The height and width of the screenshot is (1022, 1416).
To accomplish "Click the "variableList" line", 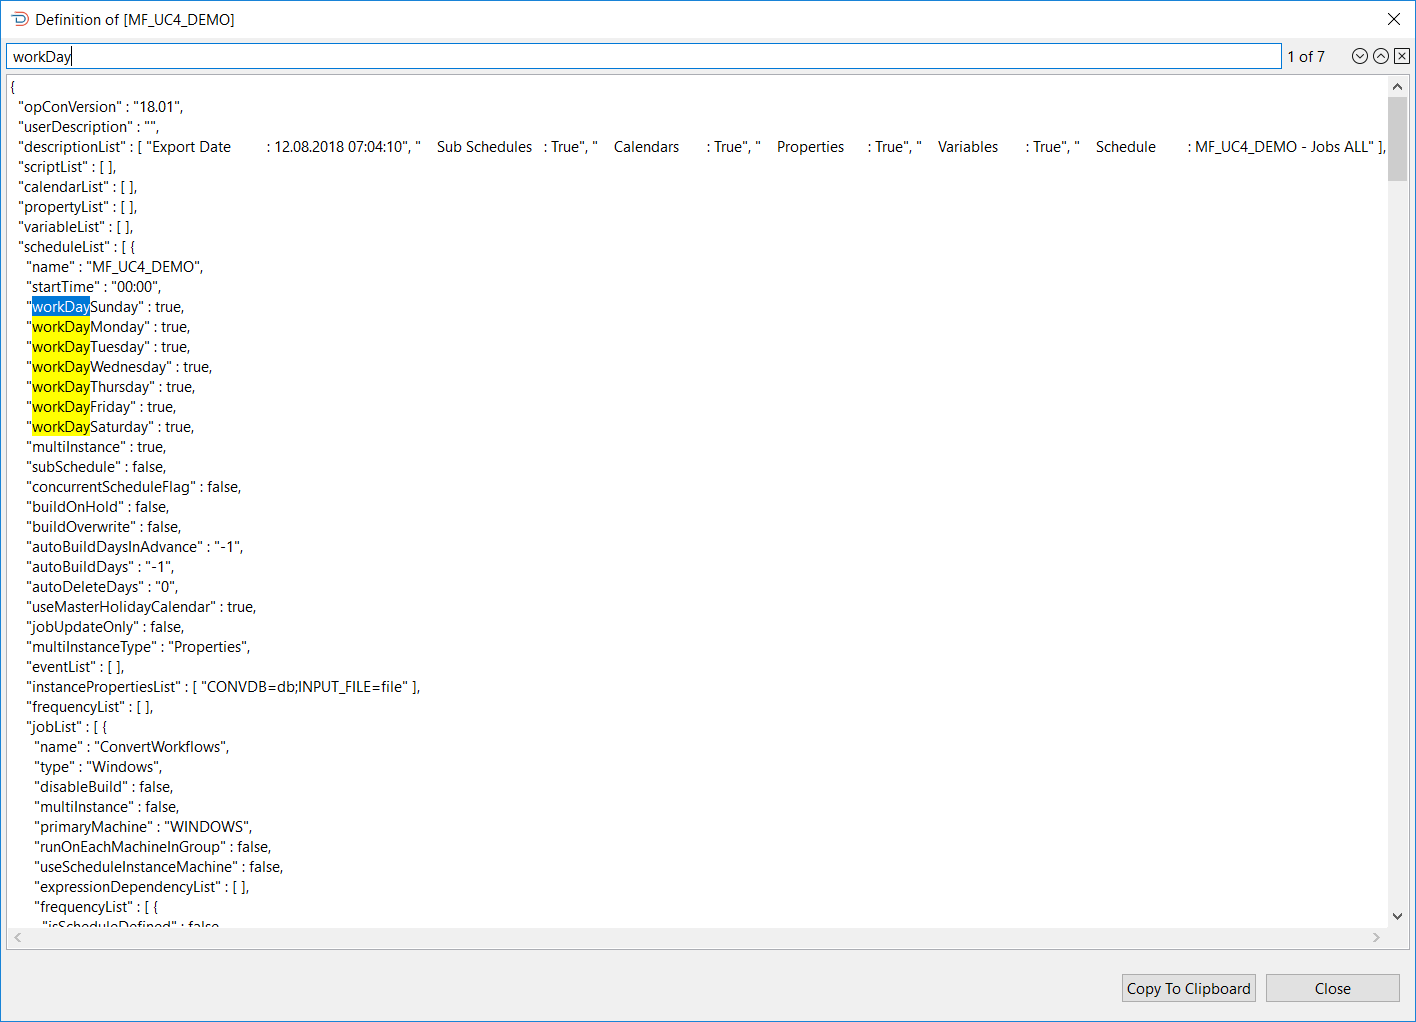I will point(76,227).
